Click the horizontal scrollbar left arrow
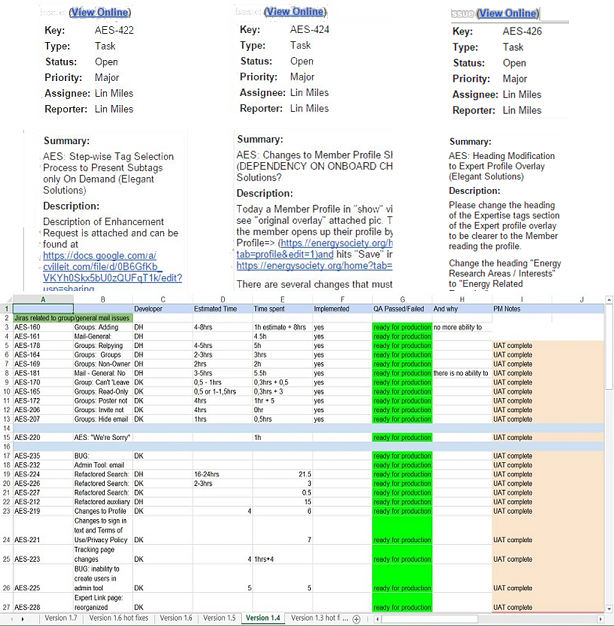Viewport: 614px width, 626px height. point(377,619)
